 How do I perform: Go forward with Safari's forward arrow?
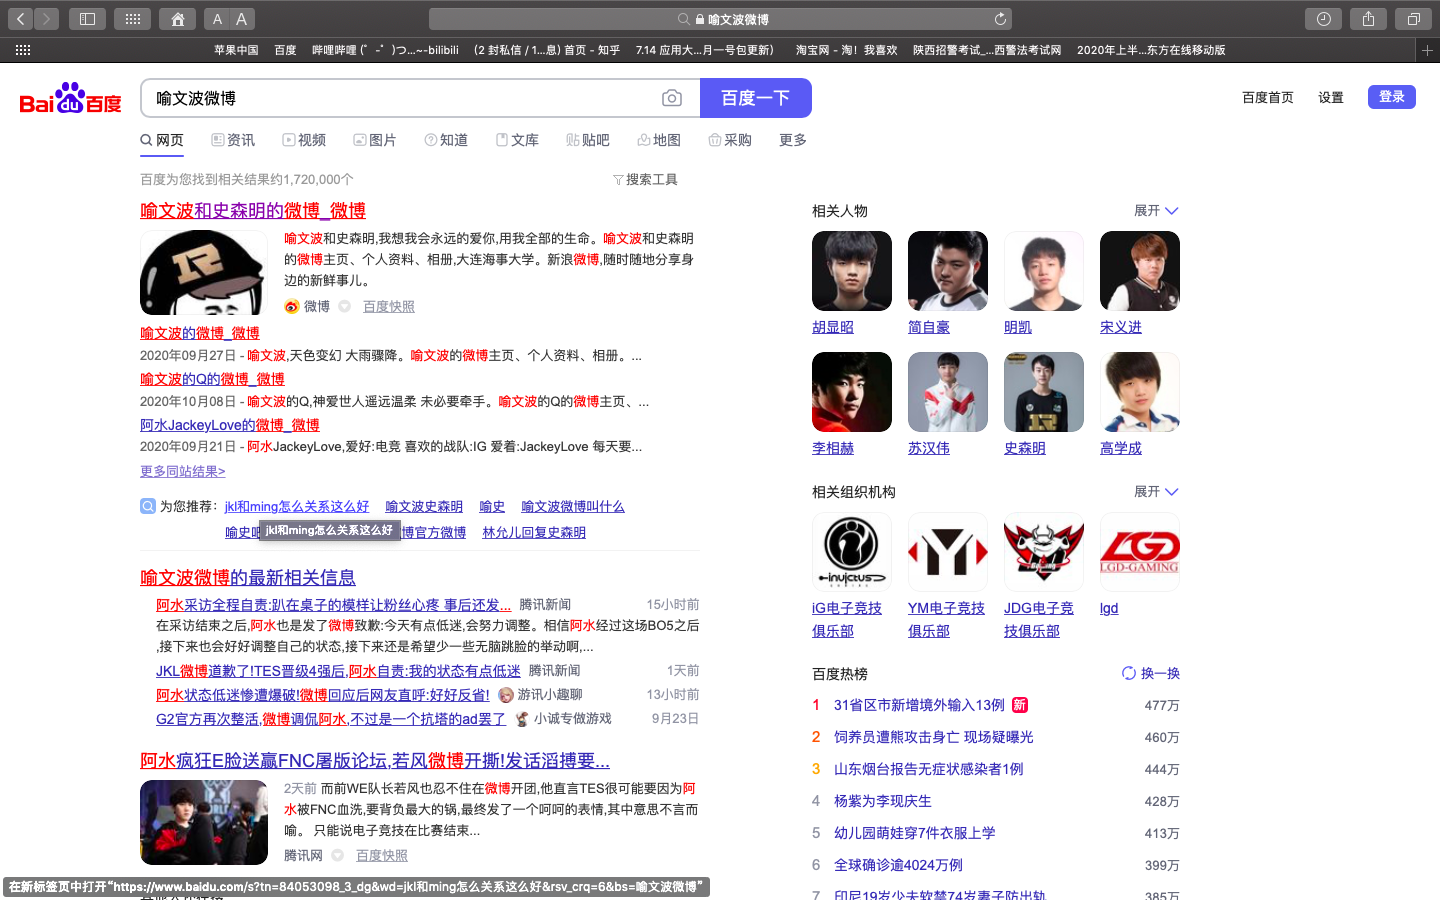(x=47, y=19)
